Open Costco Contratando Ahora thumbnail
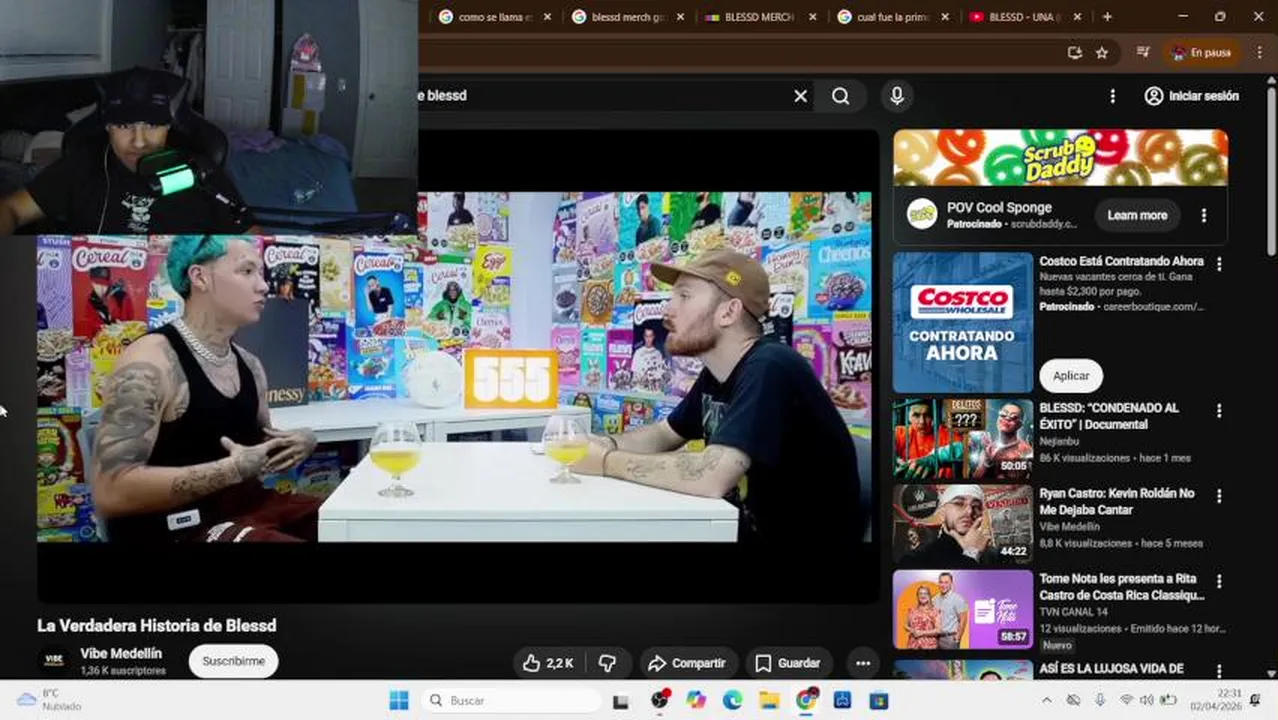The height and width of the screenshot is (720, 1278). tap(963, 322)
